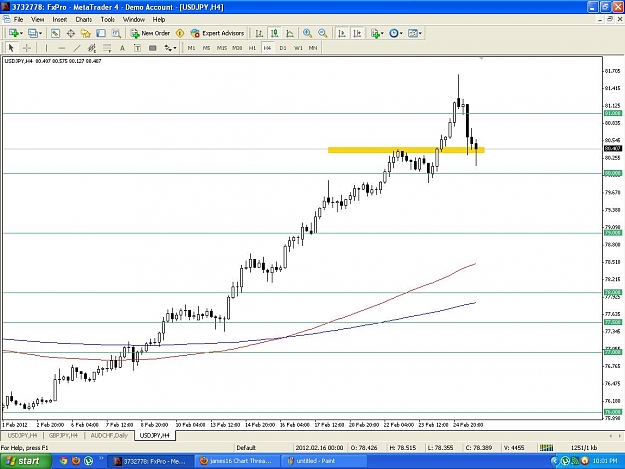Select the text 'A' drawing tool

(122, 48)
